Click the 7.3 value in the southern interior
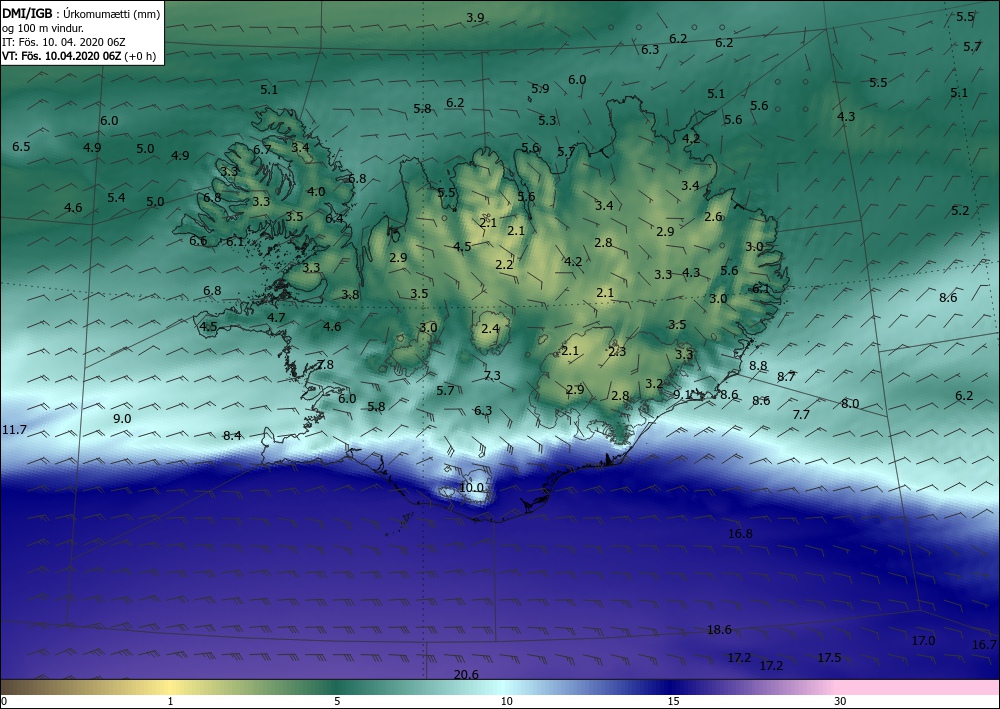 tap(492, 376)
